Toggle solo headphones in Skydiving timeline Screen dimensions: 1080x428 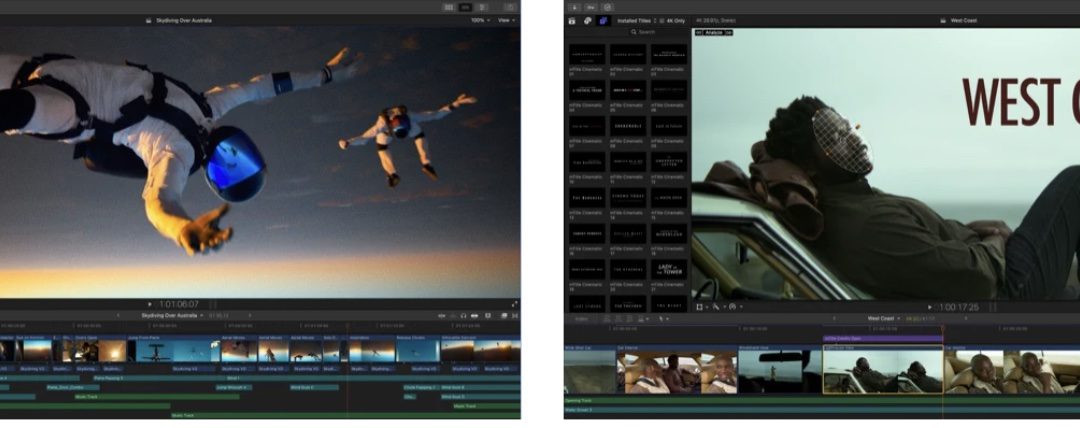[464, 316]
